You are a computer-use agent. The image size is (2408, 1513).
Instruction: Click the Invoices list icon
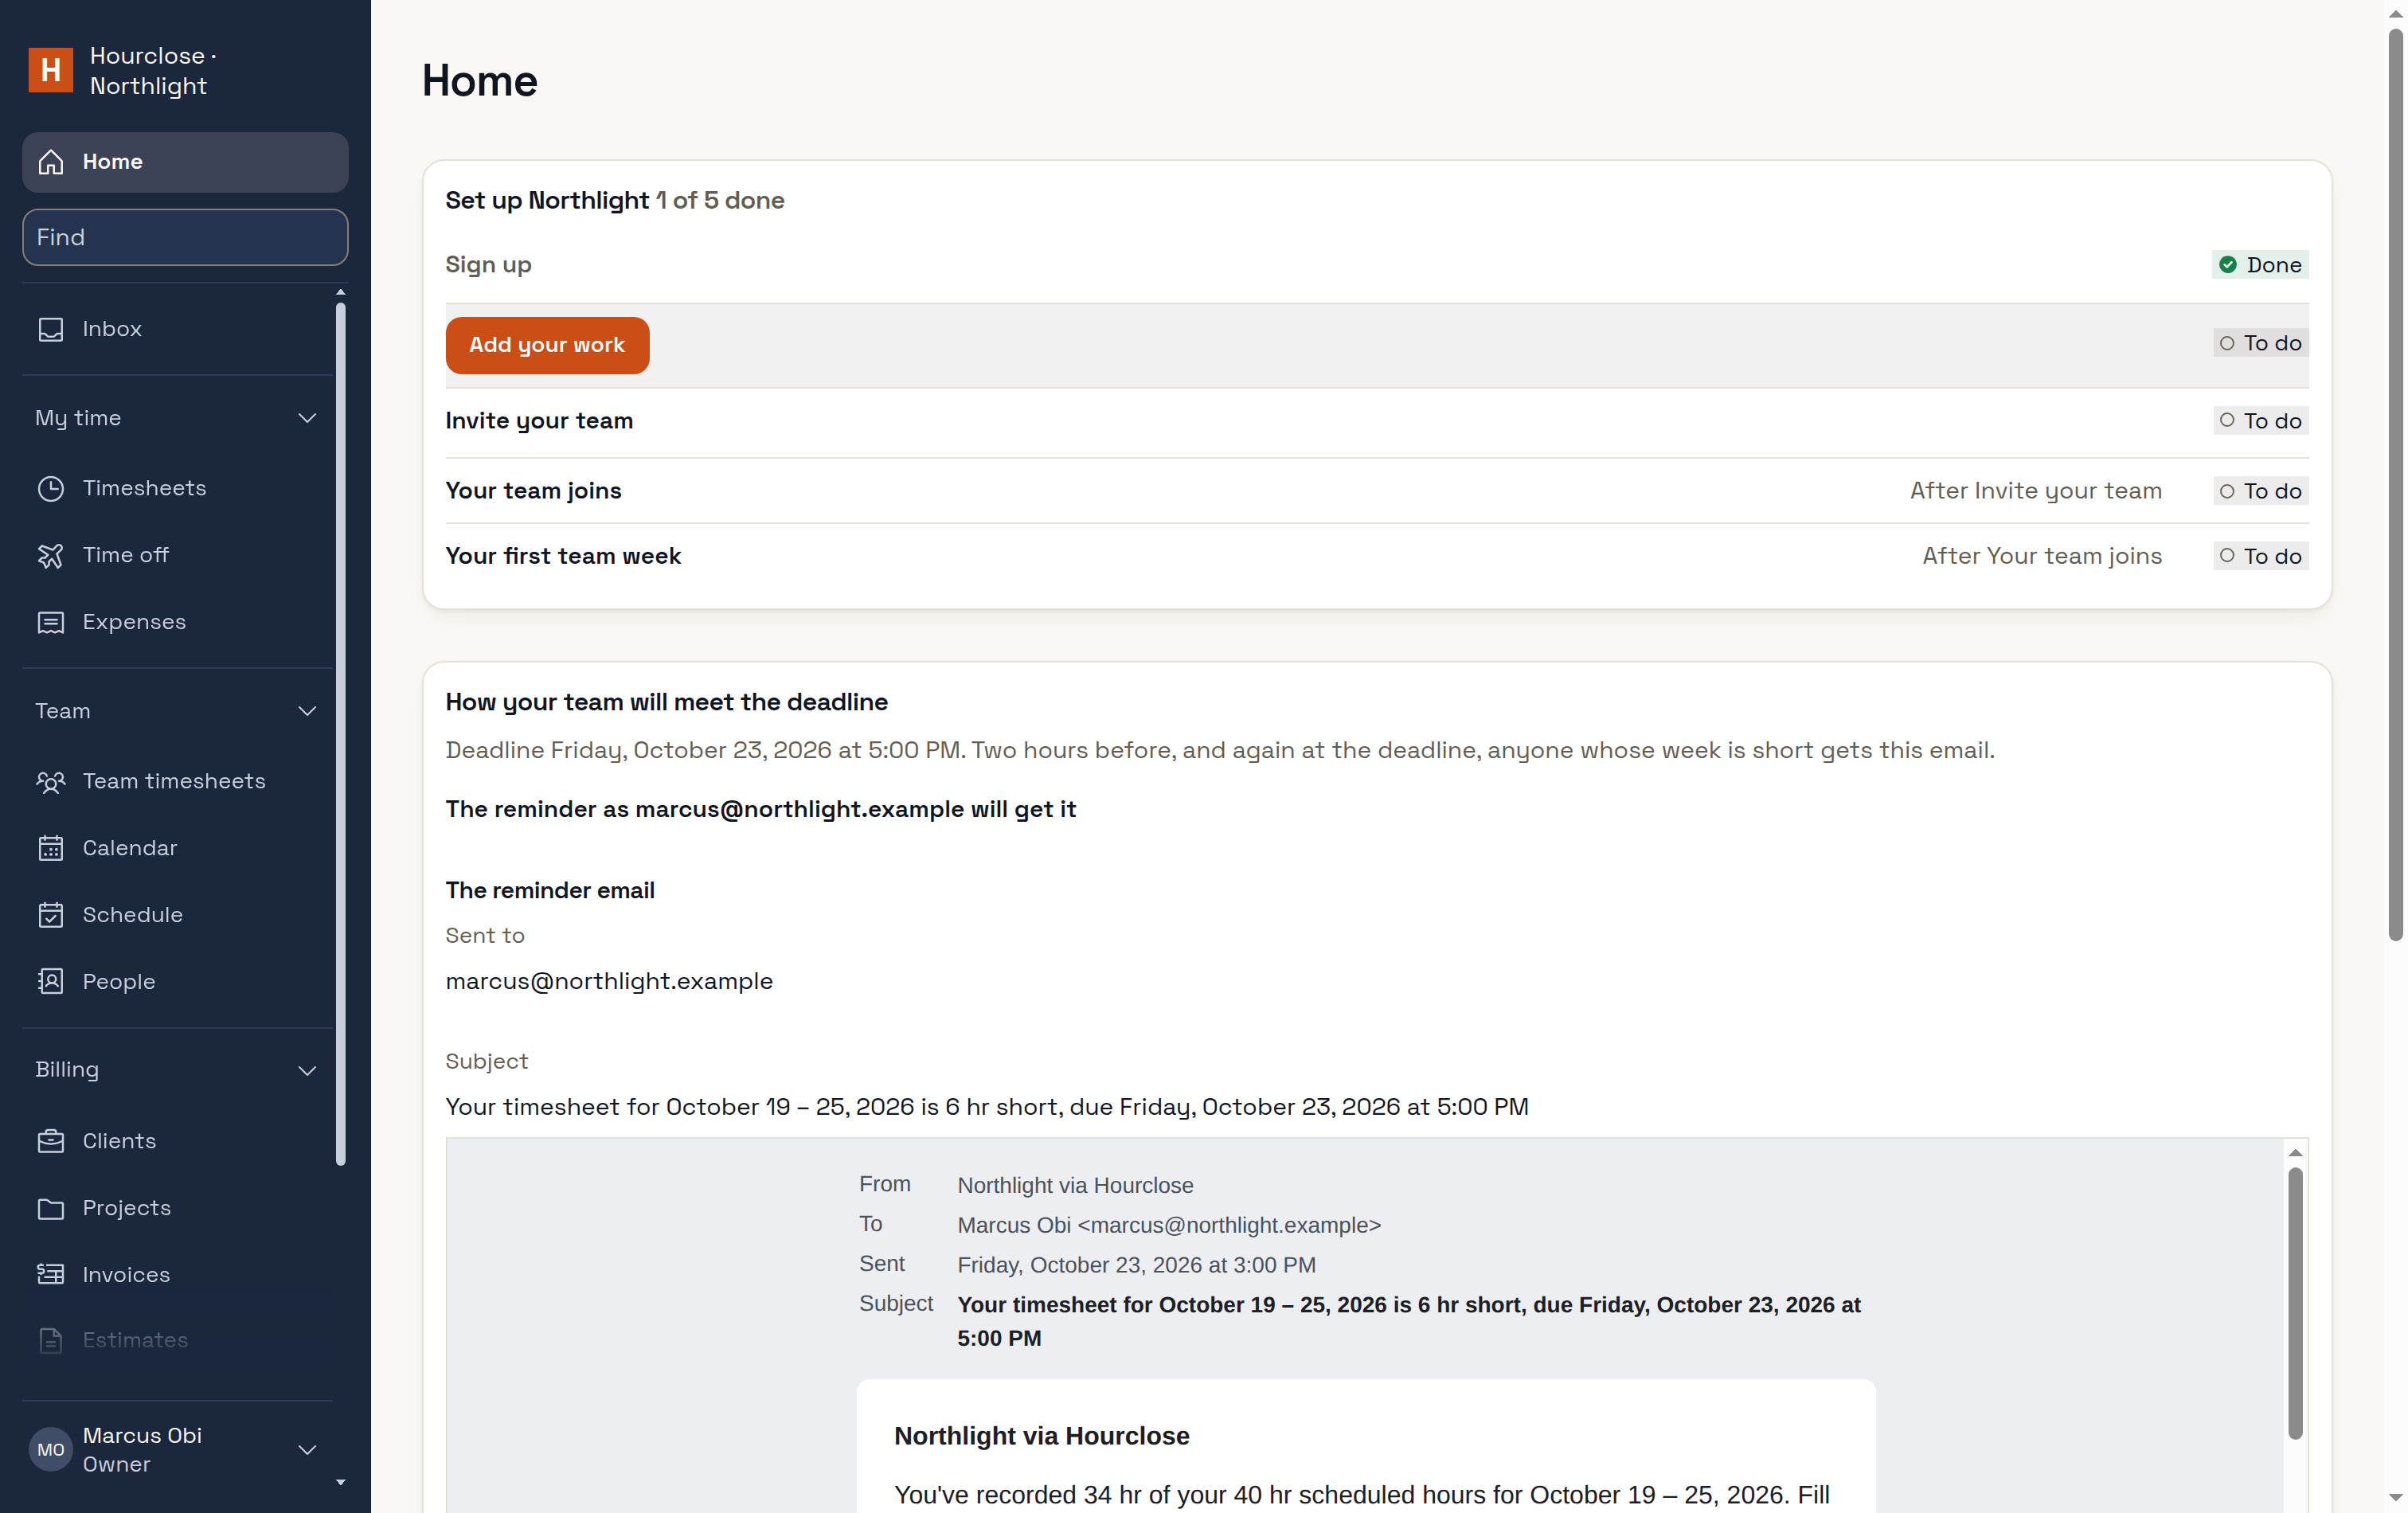[51, 1275]
